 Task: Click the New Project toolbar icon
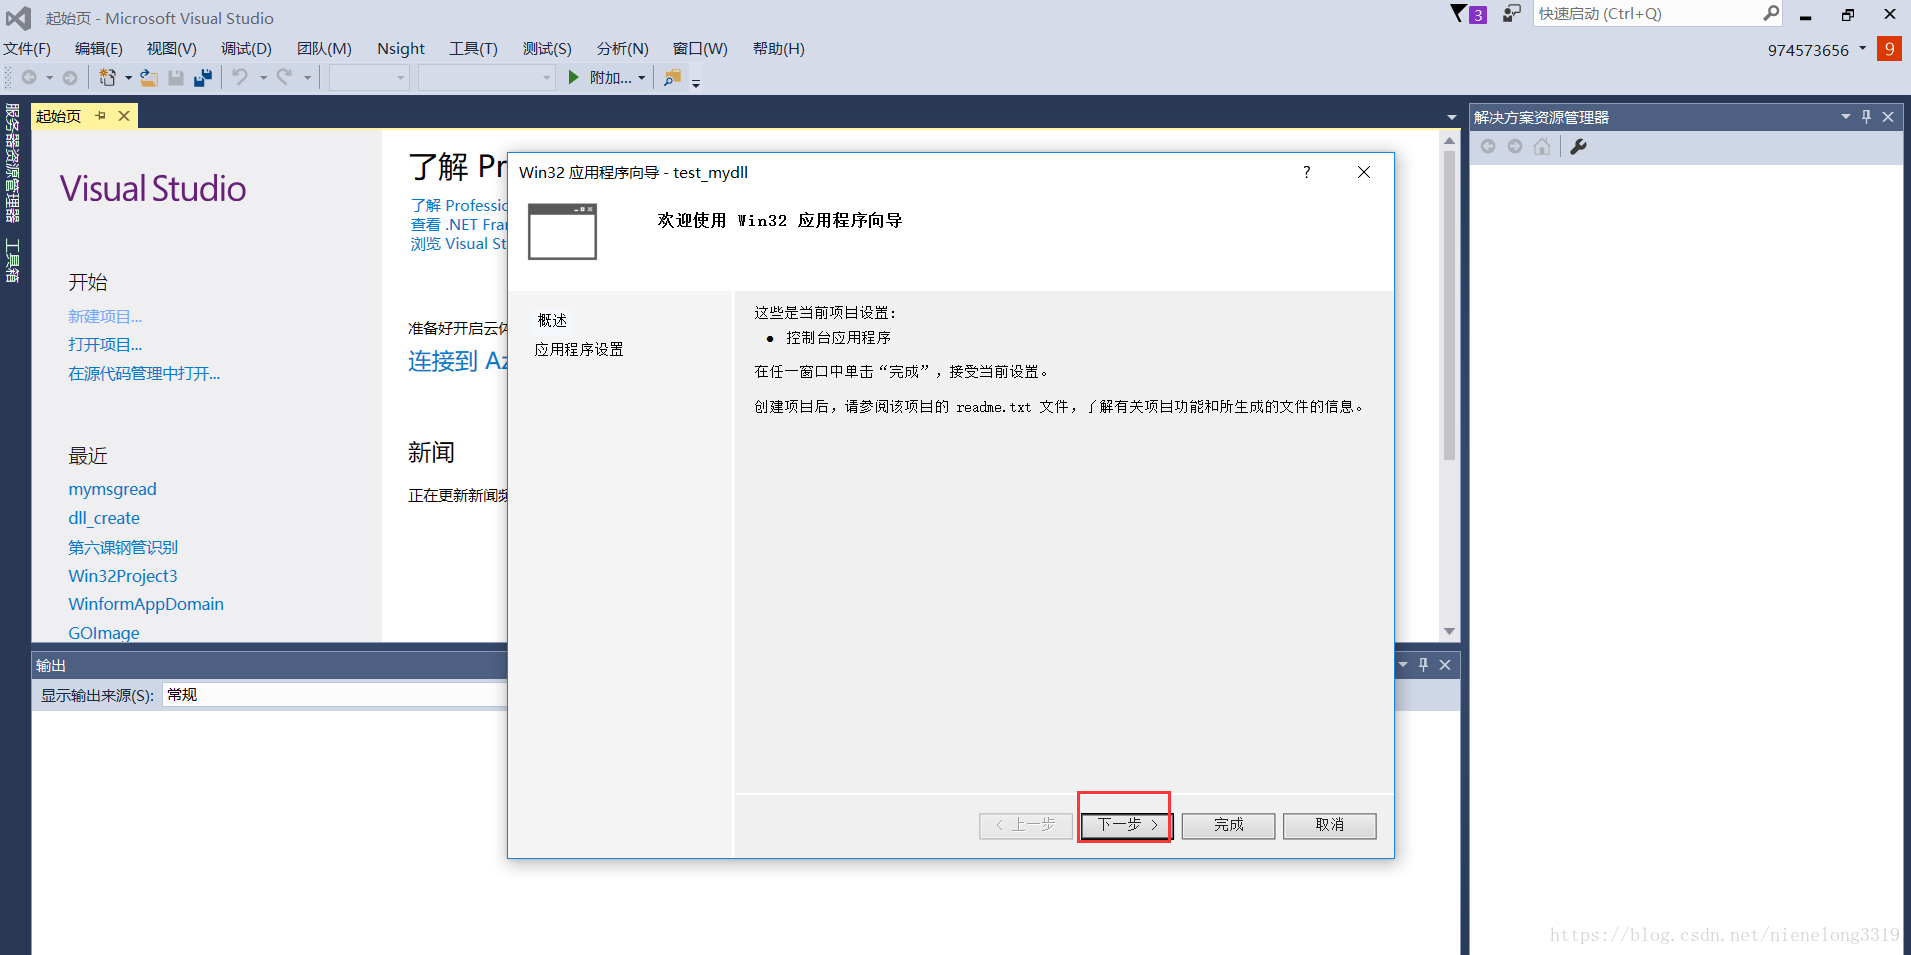(107, 77)
